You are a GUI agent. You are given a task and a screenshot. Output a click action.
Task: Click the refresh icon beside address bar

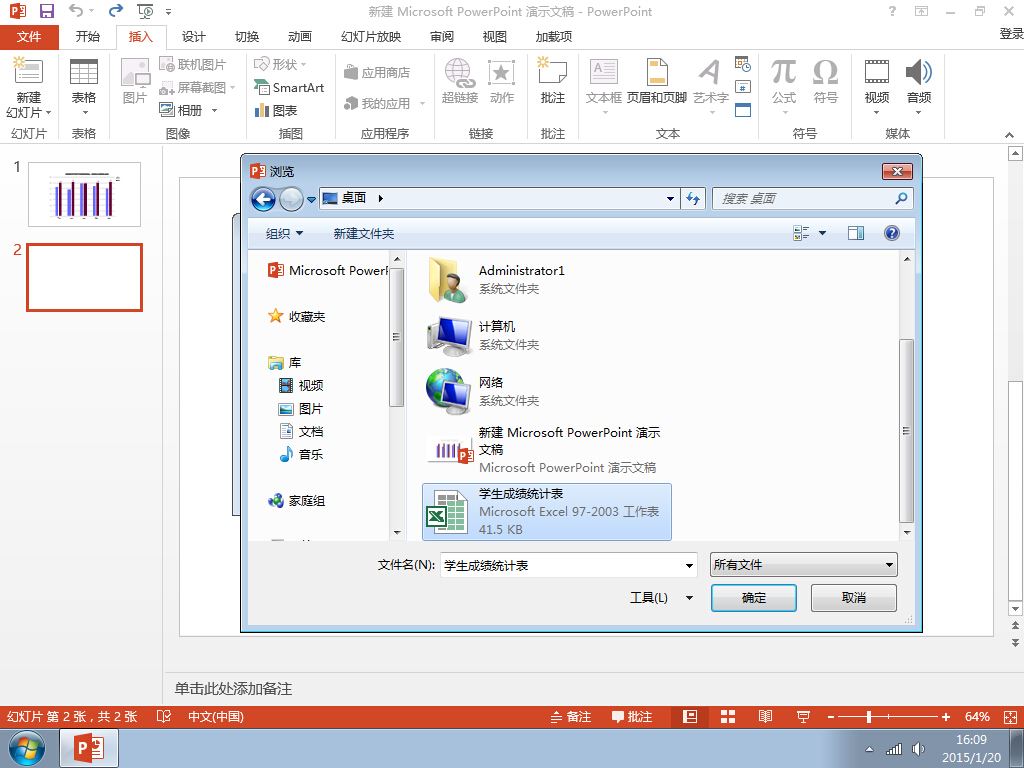[693, 199]
